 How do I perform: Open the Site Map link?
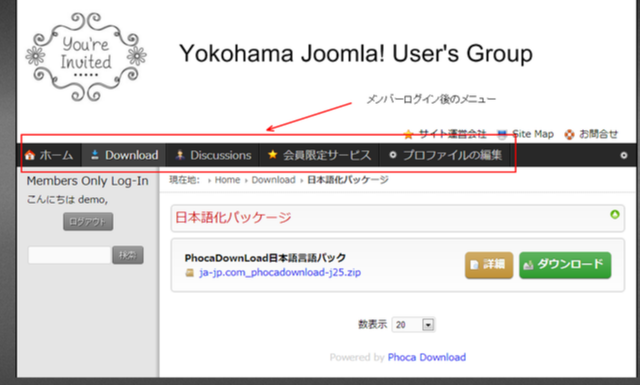(533, 134)
